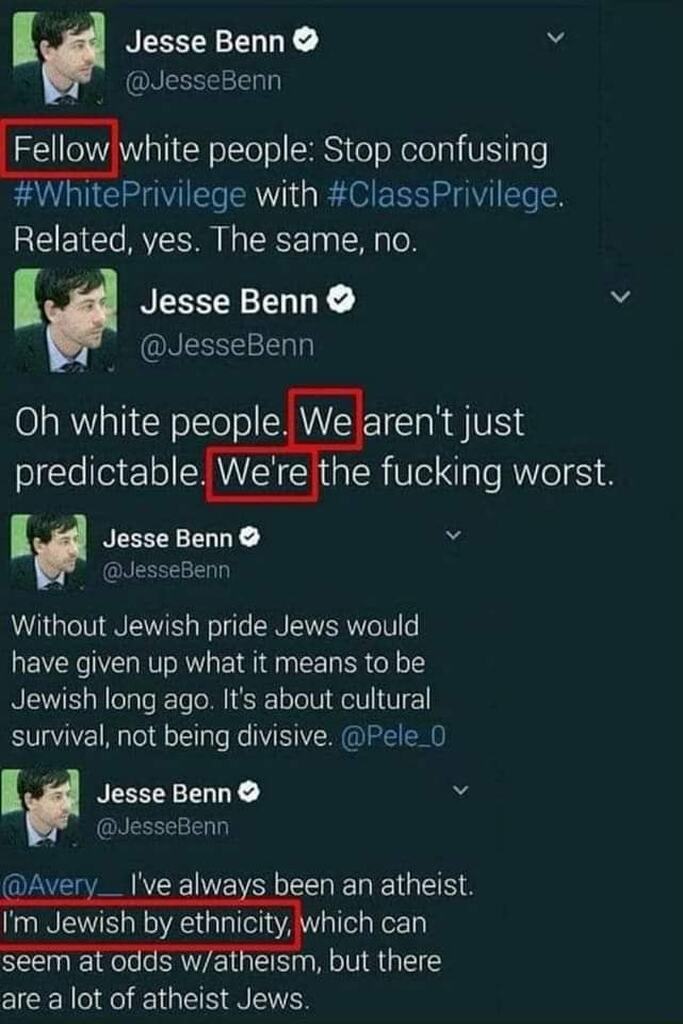Click the profile photo on the "Oh white people" tweet
This screenshot has height=1024, width=683.
pyautogui.click(x=65, y=320)
